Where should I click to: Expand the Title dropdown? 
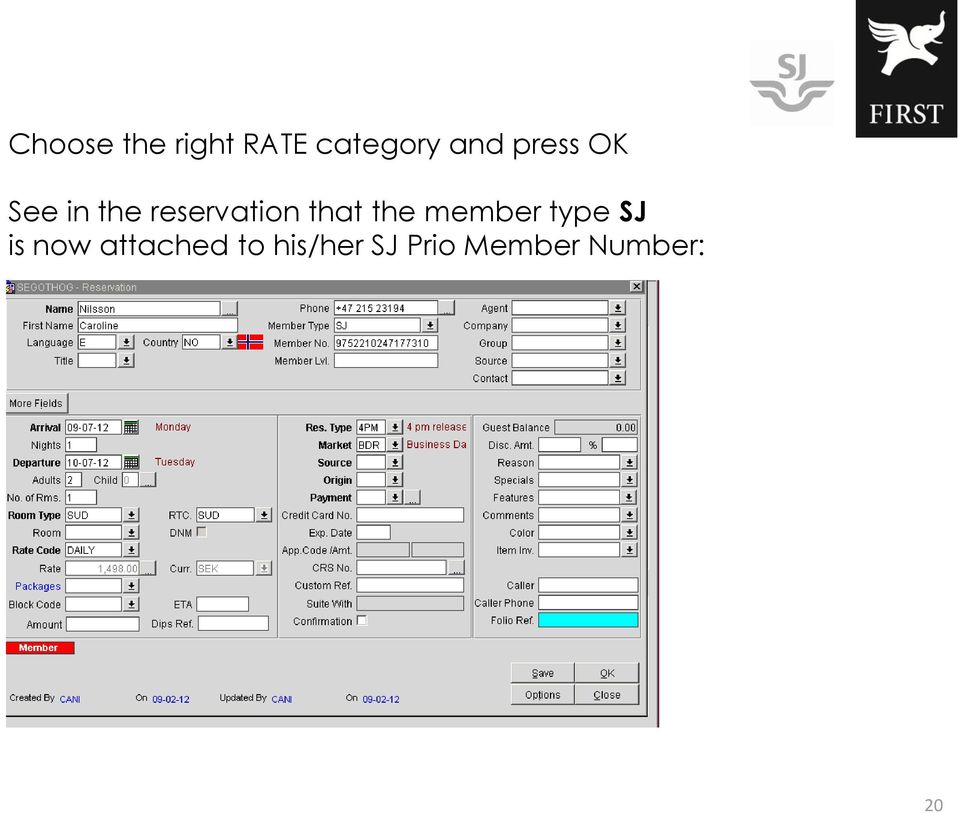click(x=126, y=361)
